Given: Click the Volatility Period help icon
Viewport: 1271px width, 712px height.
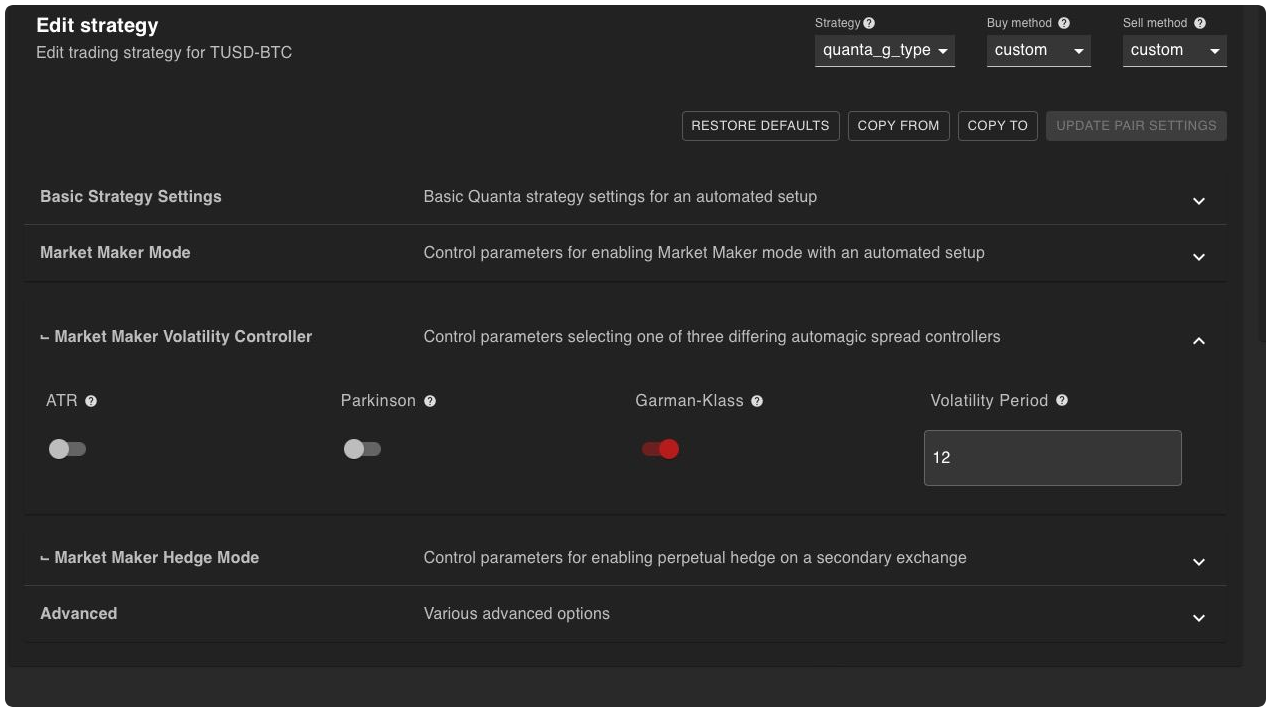Looking at the screenshot, I should (1062, 400).
